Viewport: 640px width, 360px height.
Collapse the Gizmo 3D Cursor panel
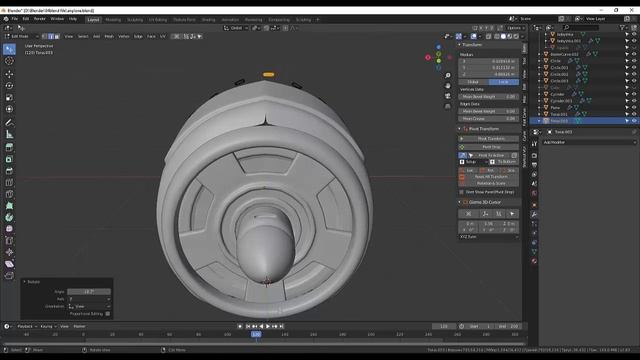(460, 202)
